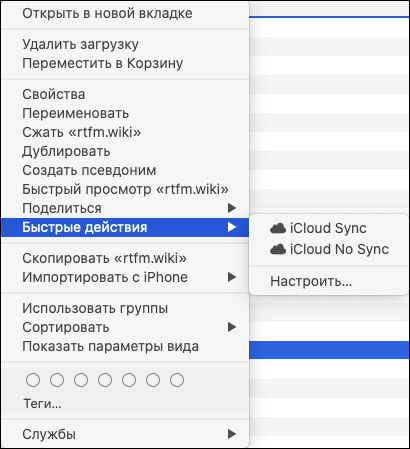Select the second tag color circle
The height and width of the screenshot is (449, 410).
coord(57,380)
